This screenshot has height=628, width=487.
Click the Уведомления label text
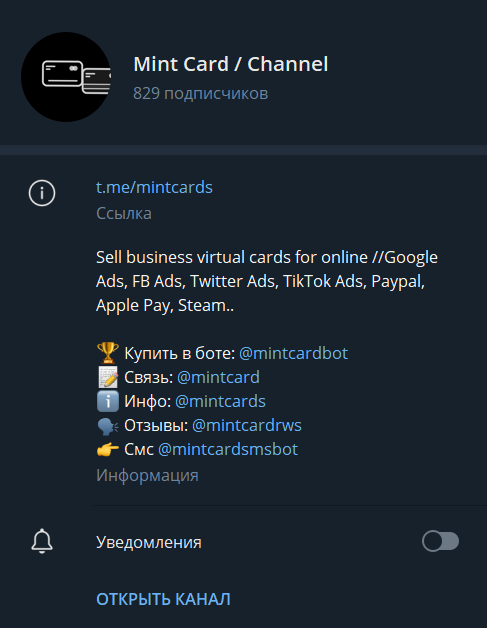(x=149, y=542)
